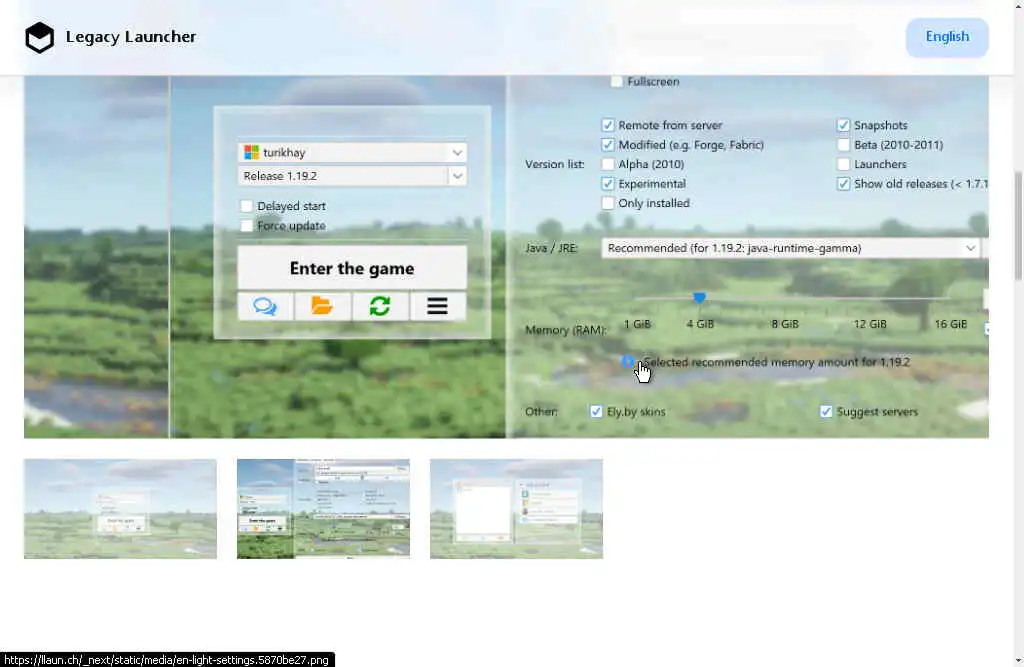Click the "Java / JRE:" label

point(552,248)
